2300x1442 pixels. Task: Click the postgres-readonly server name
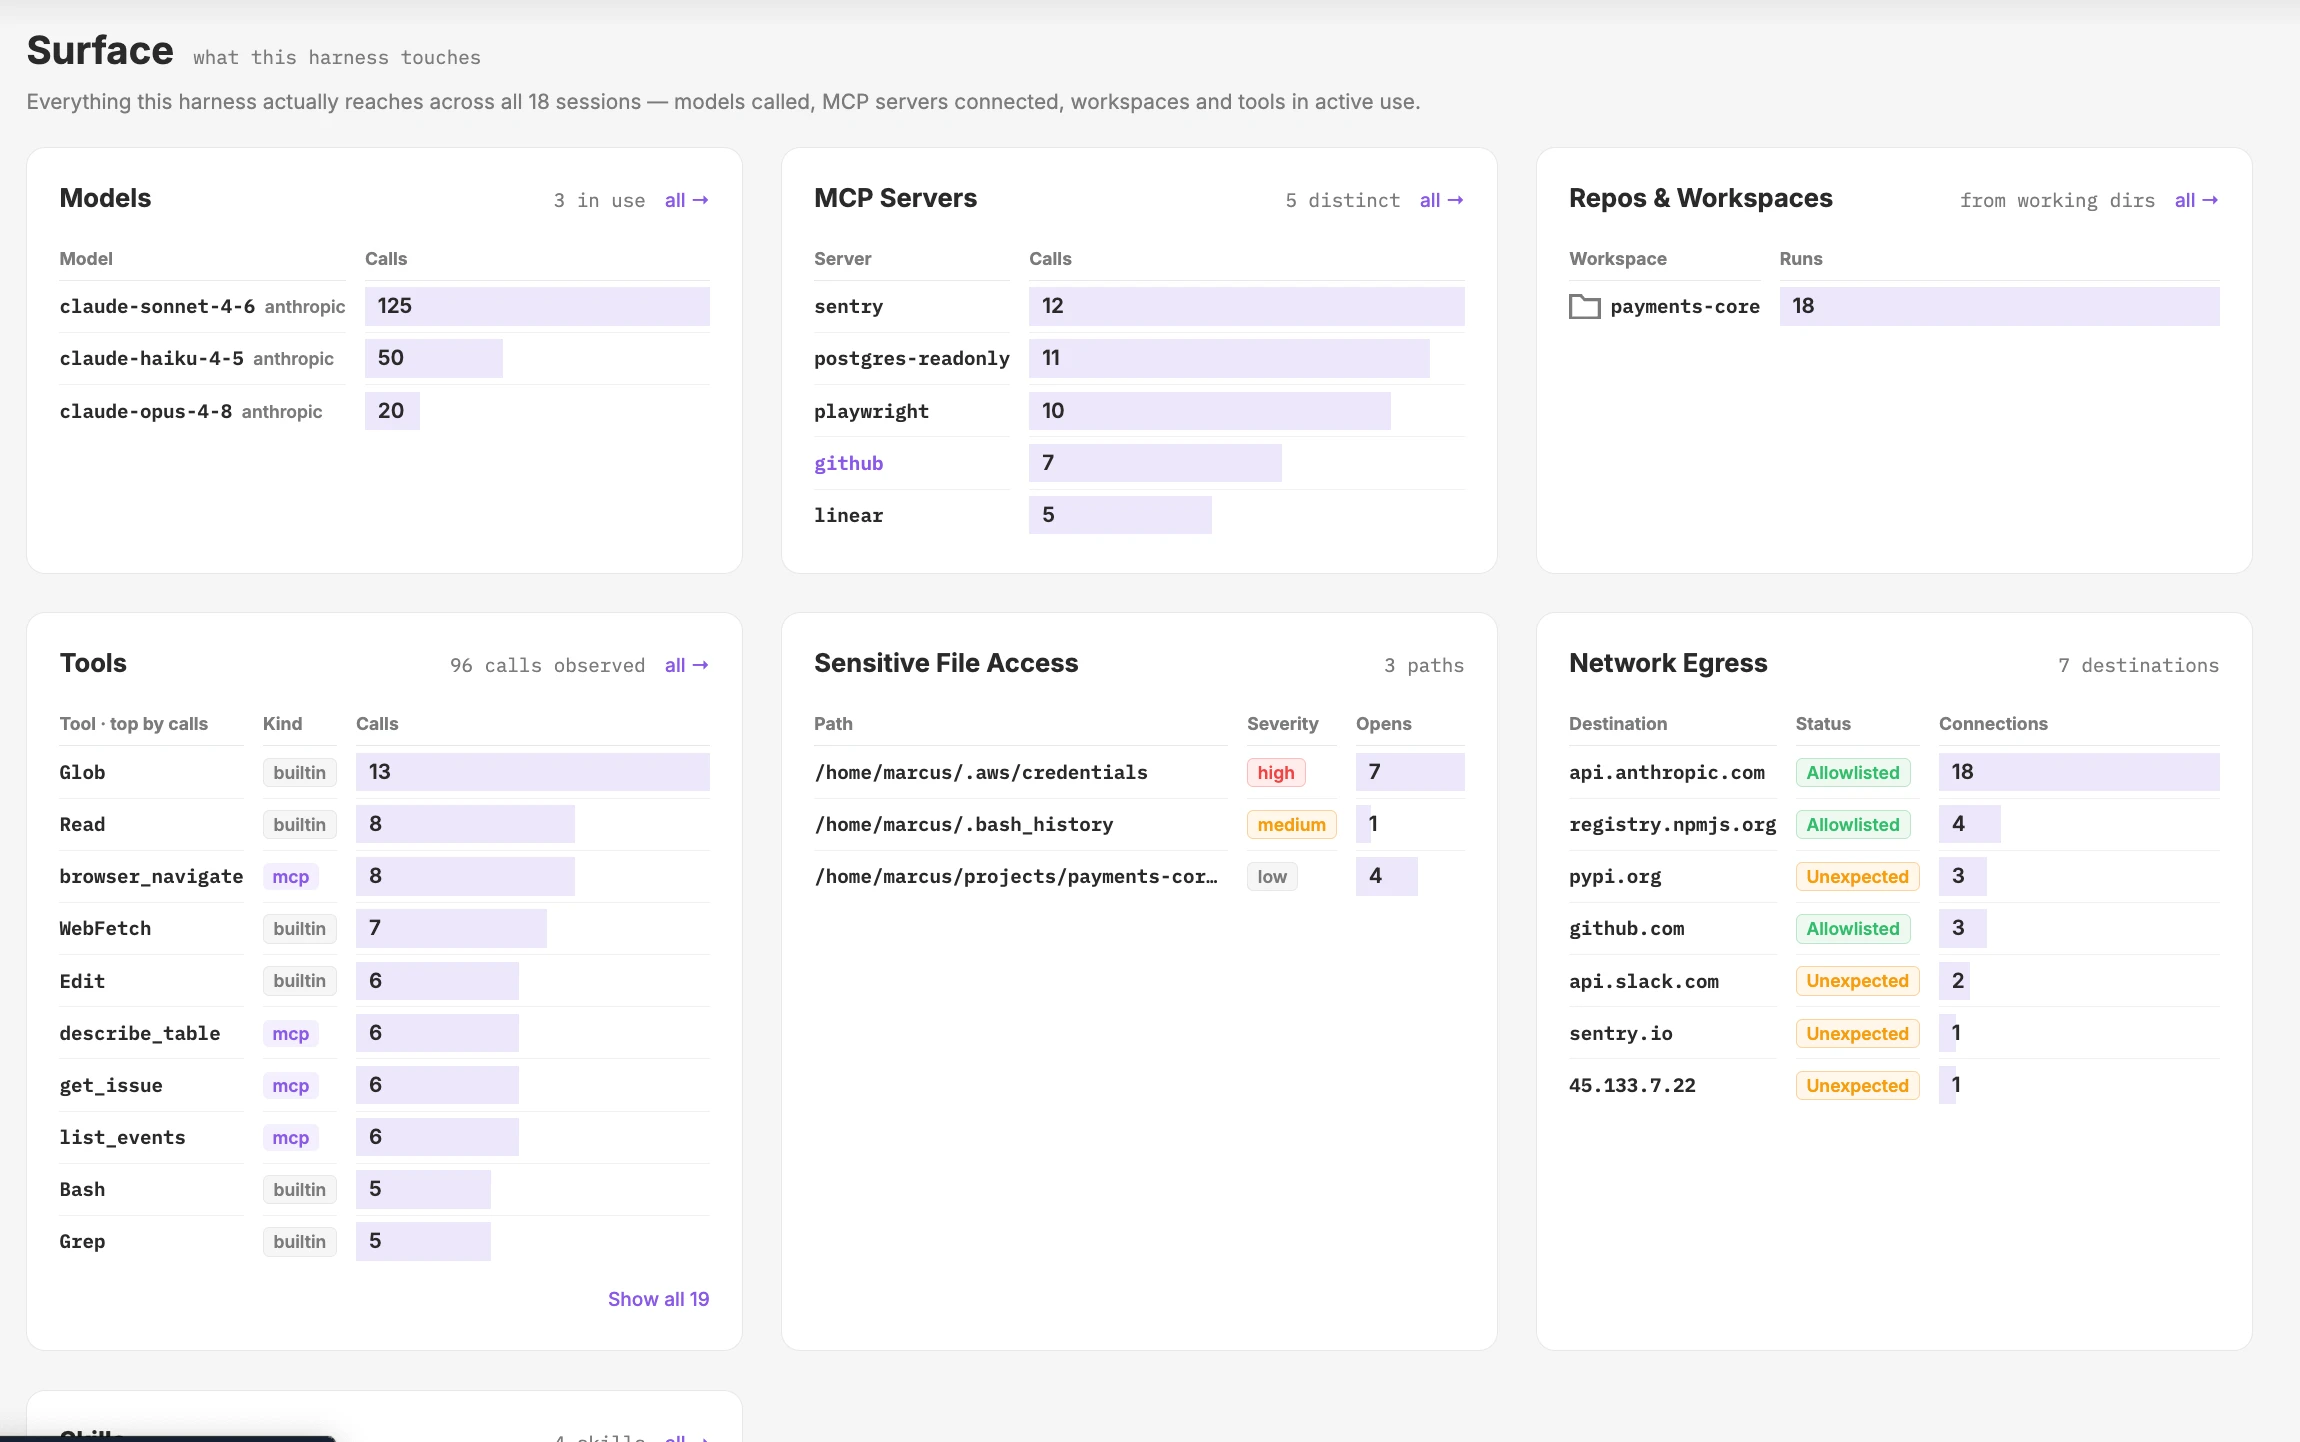click(x=911, y=358)
